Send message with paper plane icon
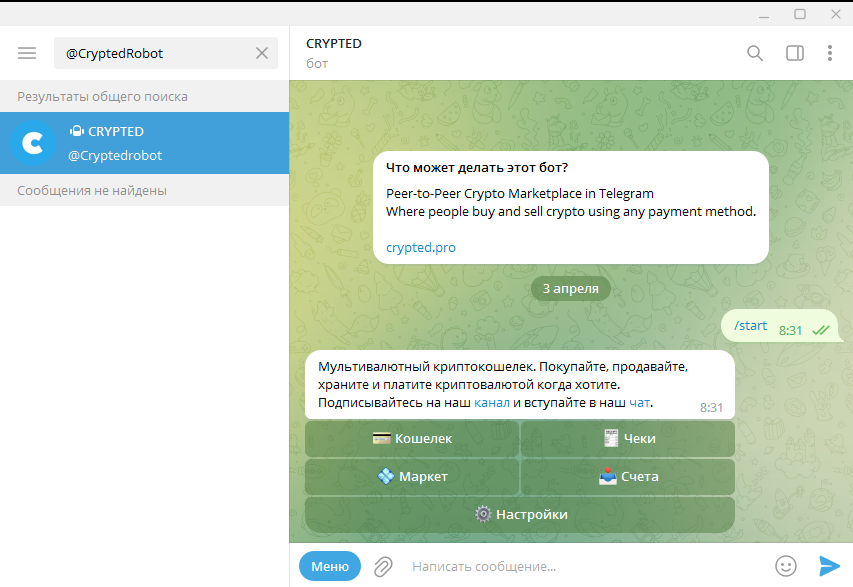Image resolution: width=853 pixels, height=587 pixels. point(829,566)
